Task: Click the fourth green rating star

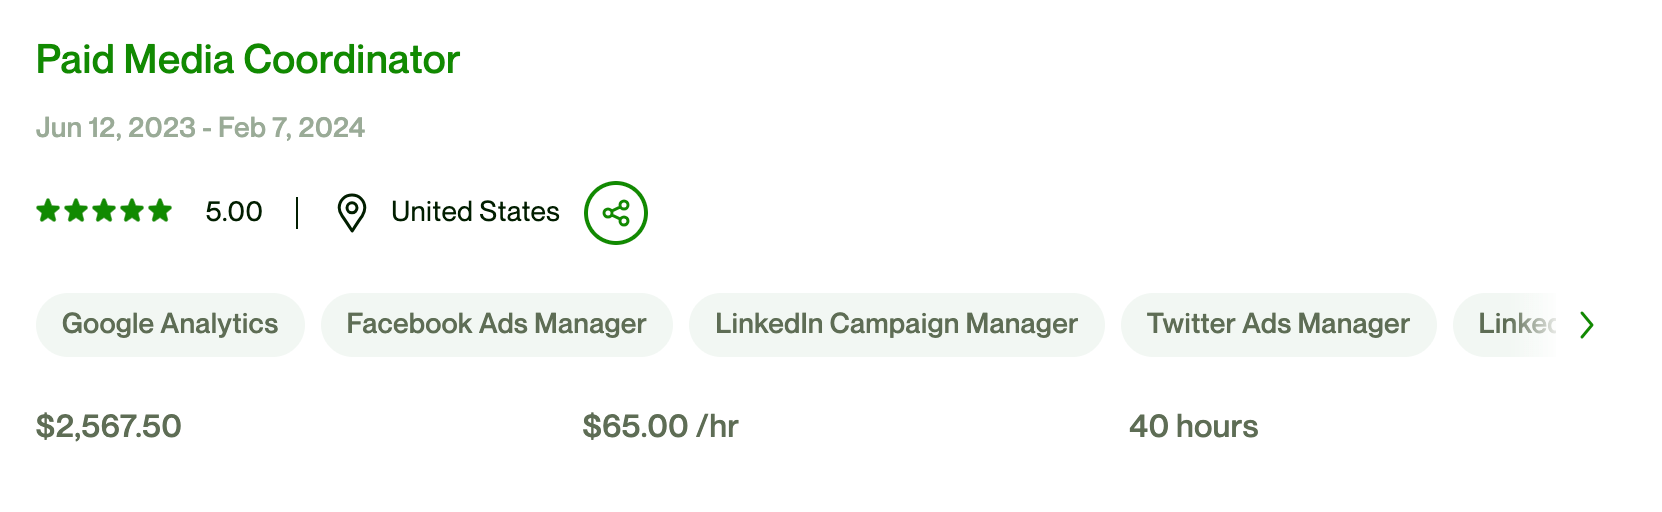Action: pos(132,211)
